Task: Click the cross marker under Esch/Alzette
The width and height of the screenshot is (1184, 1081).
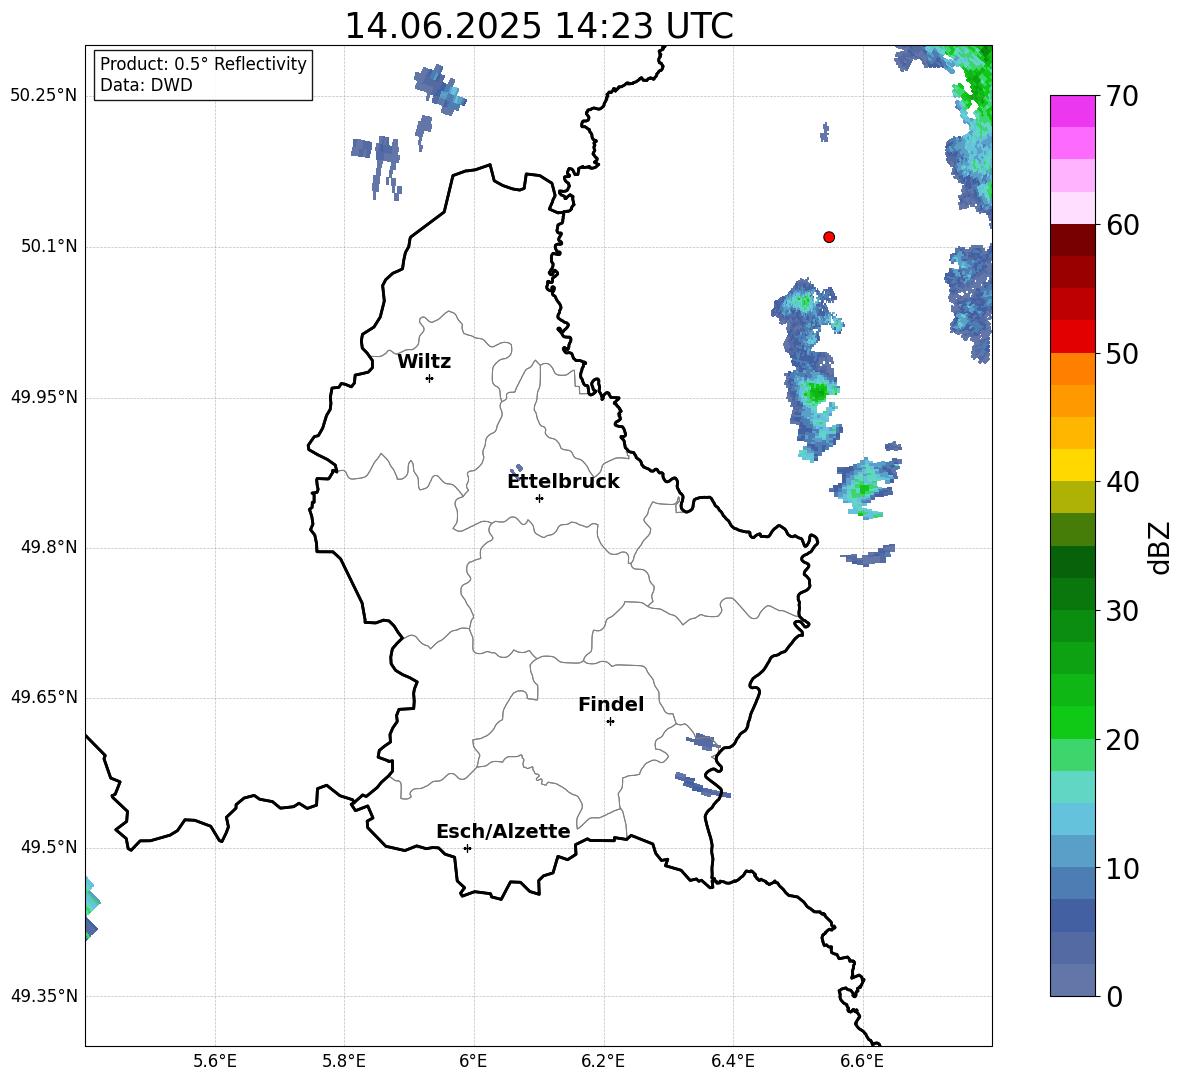Action: (x=467, y=848)
